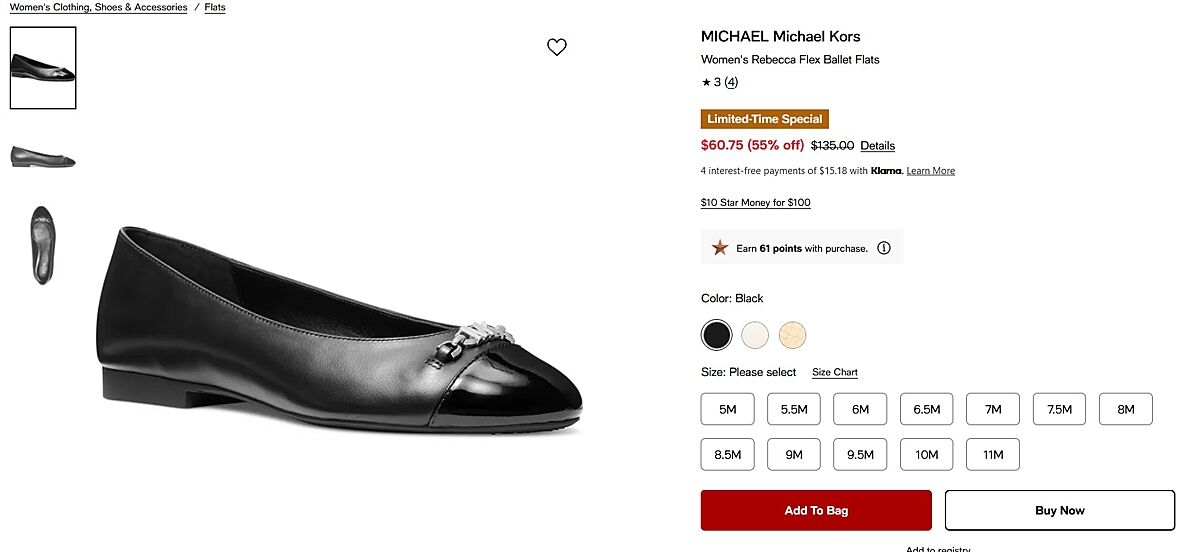Pick size 9M
Screen dimensions: 1200x552
pos(794,455)
